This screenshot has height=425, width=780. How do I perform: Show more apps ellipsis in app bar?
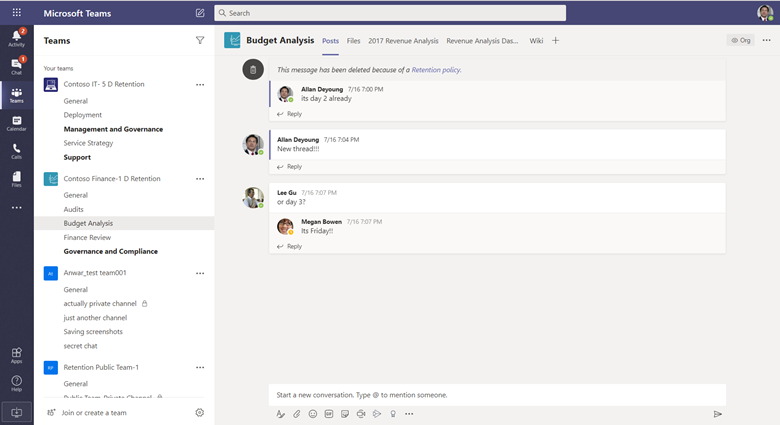point(16,208)
